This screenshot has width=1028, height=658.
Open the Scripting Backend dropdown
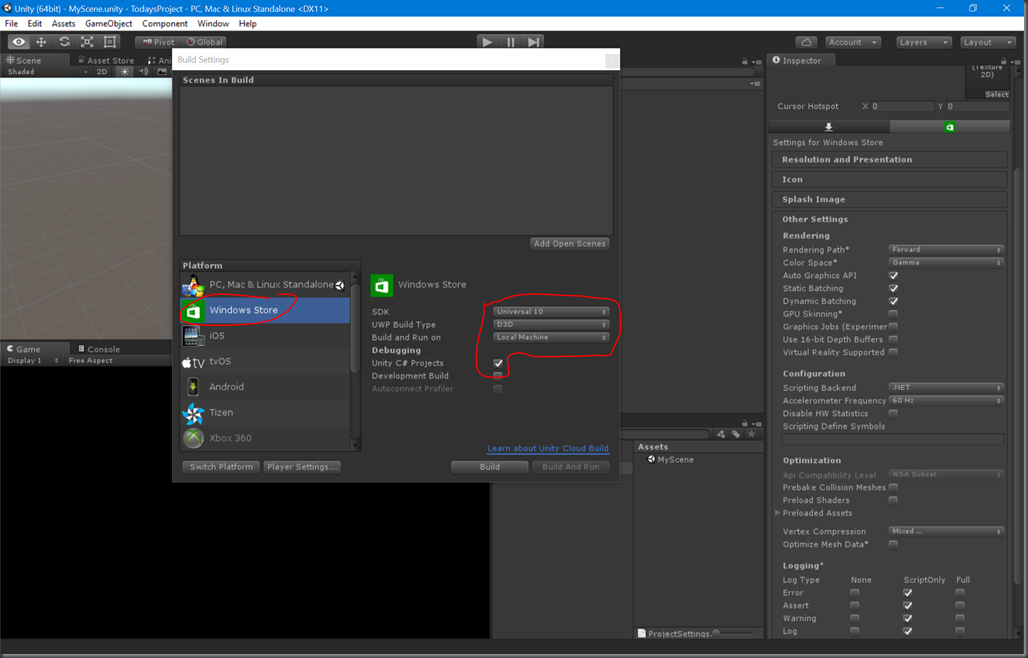pos(946,388)
